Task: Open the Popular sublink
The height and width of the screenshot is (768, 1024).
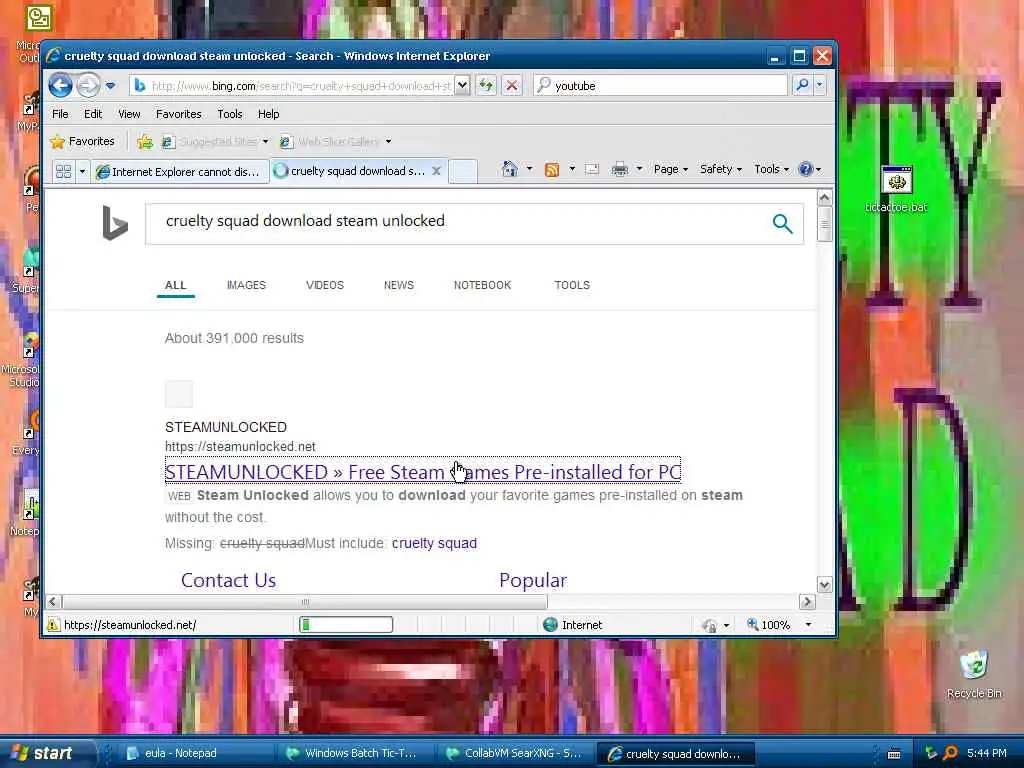Action: pos(533,580)
